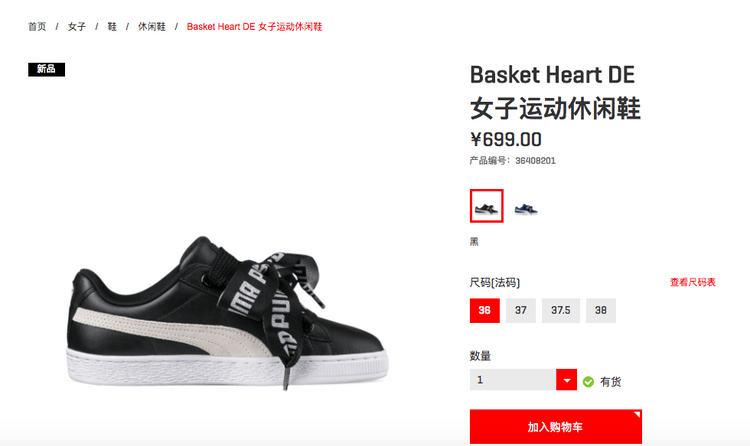Expand the red quantity dropdown arrow

tap(567, 380)
